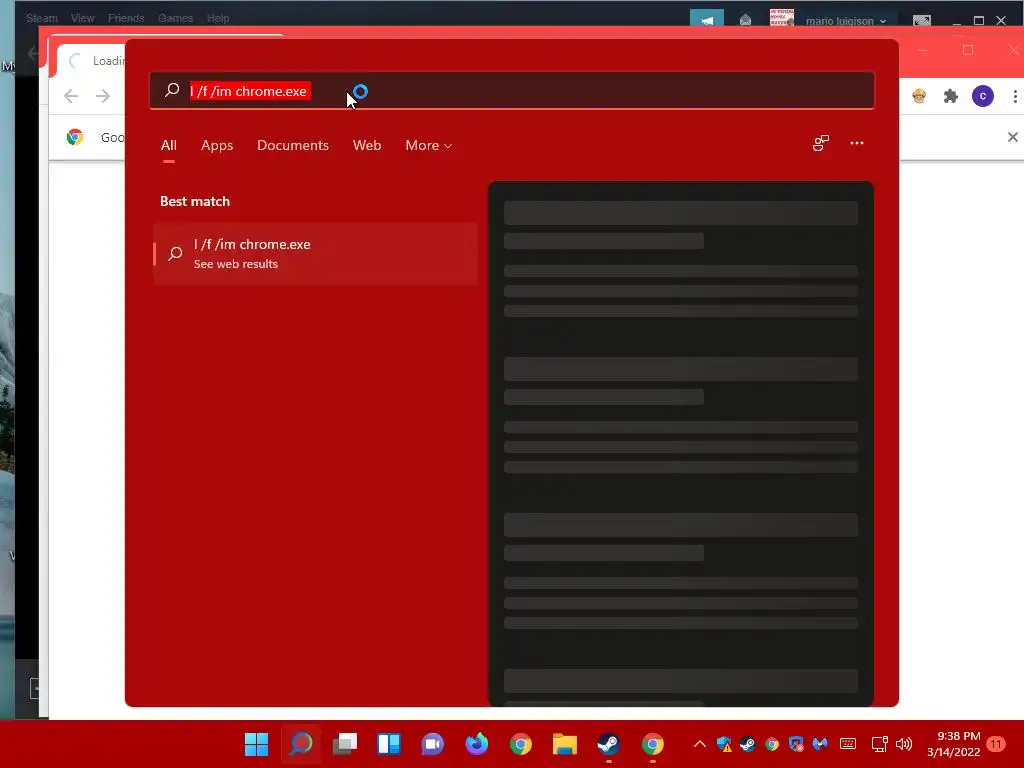Image resolution: width=1024 pixels, height=768 pixels.
Task: Expand mario luigison account dropdown in Steam
Action: coord(846,21)
